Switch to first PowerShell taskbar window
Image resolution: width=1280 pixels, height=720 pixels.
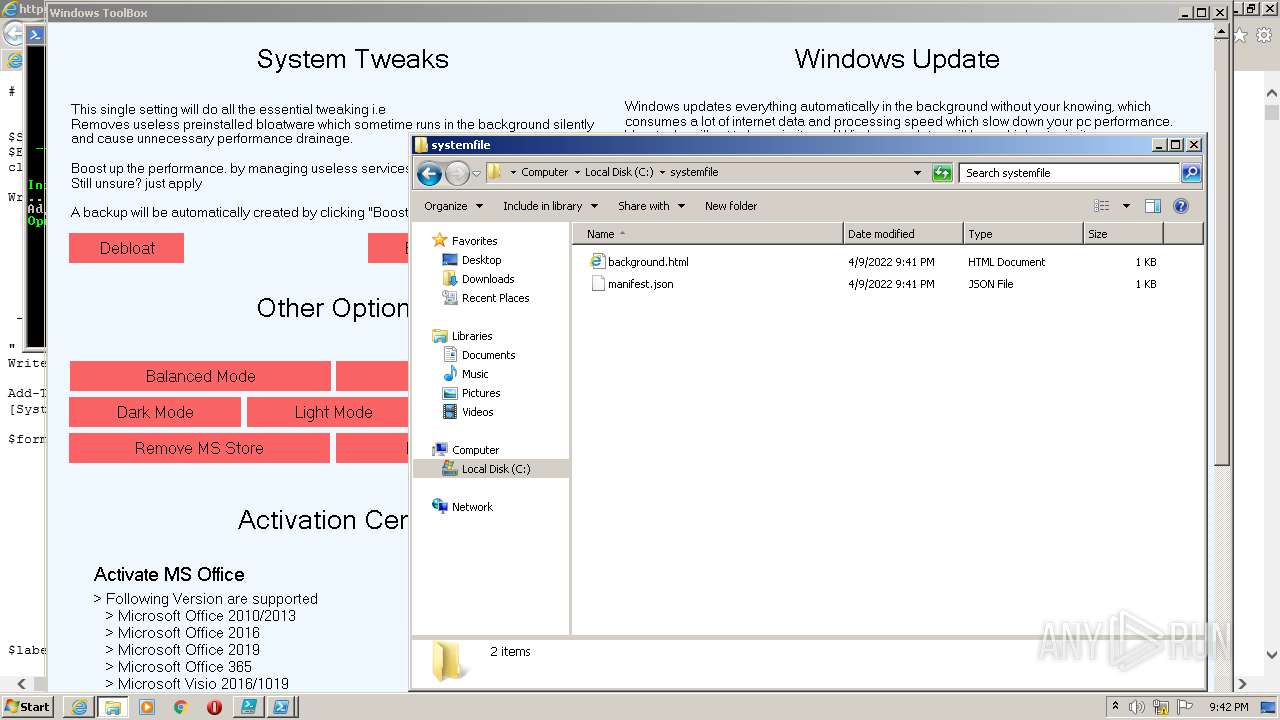click(x=248, y=707)
